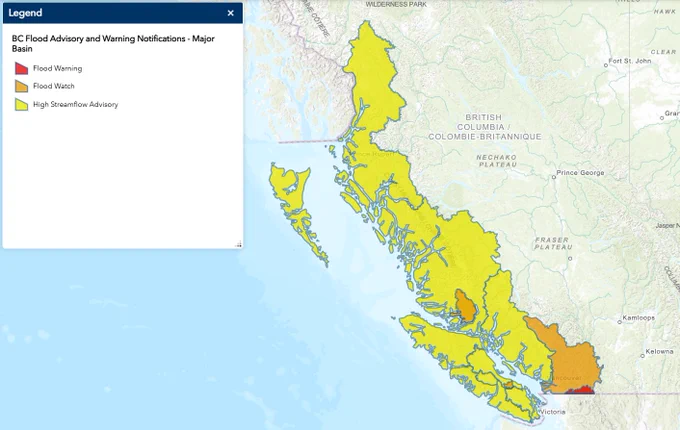Click the Jasper map label

(x=668, y=225)
